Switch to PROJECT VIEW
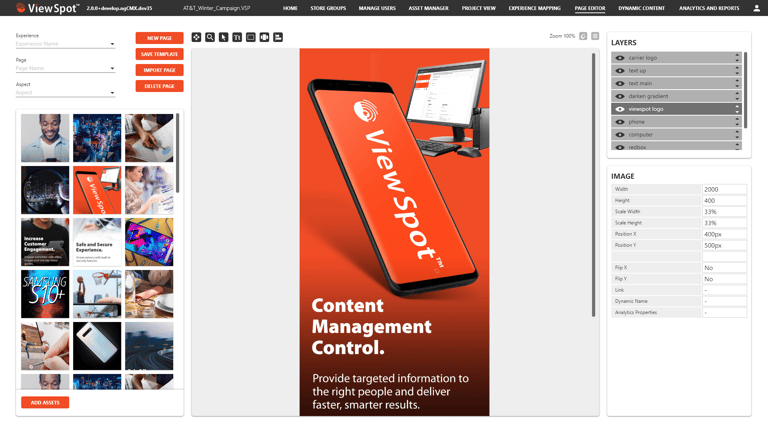This screenshot has width=768, height=432. [479, 8]
